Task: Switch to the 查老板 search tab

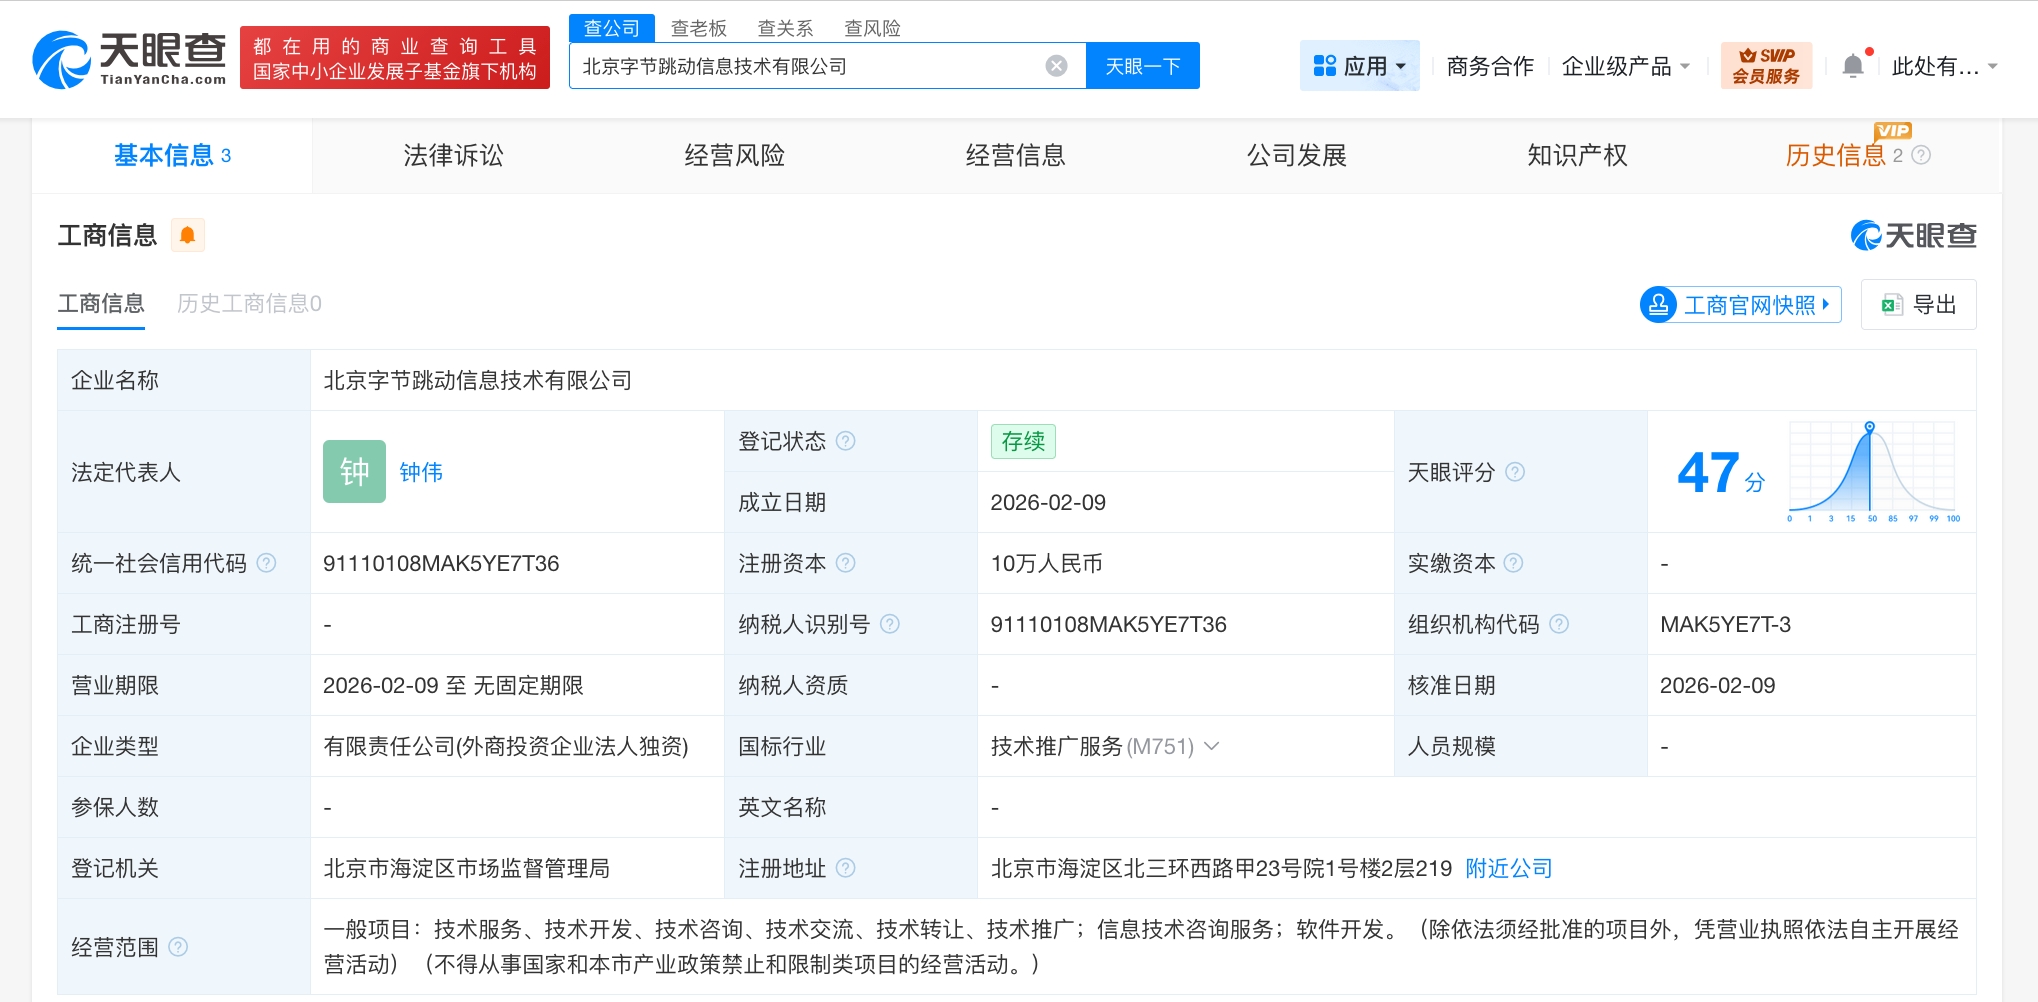Action: [698, 27]
